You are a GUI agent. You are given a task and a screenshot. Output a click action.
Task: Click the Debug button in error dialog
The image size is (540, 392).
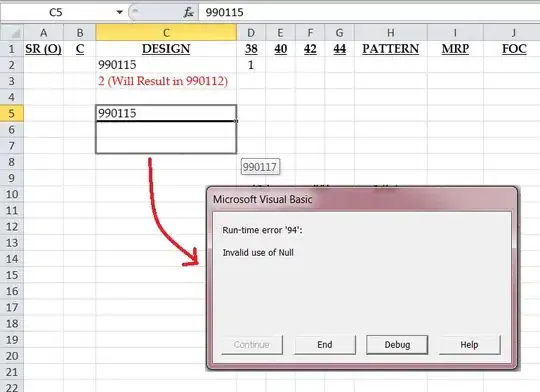pyautogui.click(x=397, y=344)
